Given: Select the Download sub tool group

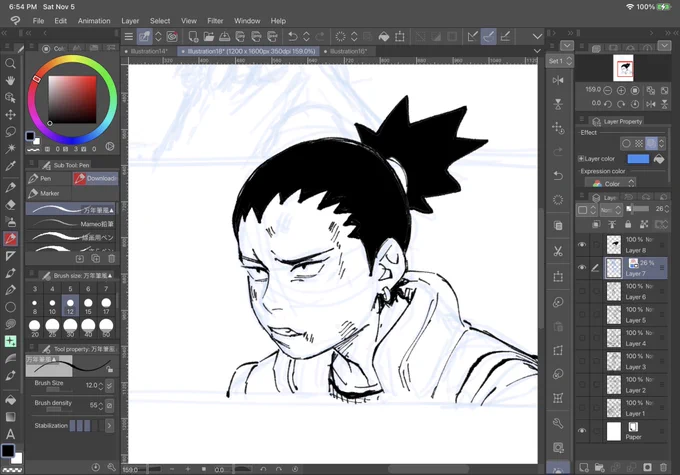Looking at the screenshot, I should click(95, 178).
